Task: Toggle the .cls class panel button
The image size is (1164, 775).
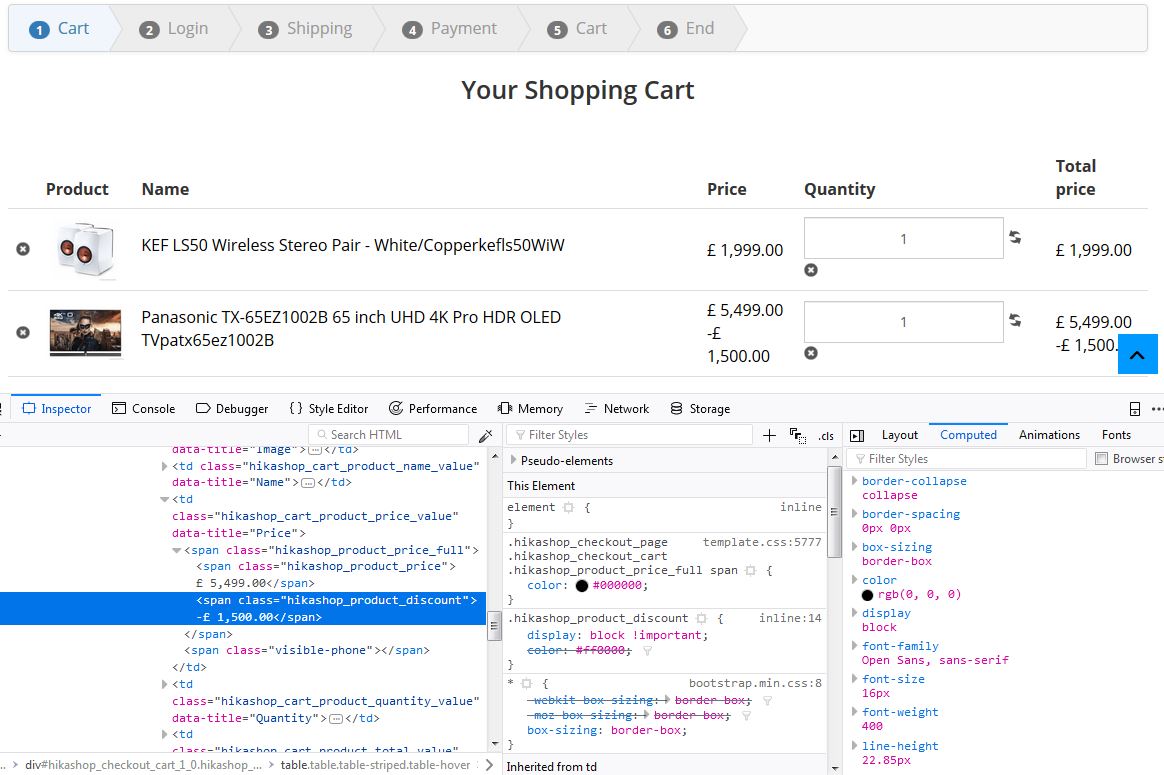Action: [826, 435]
